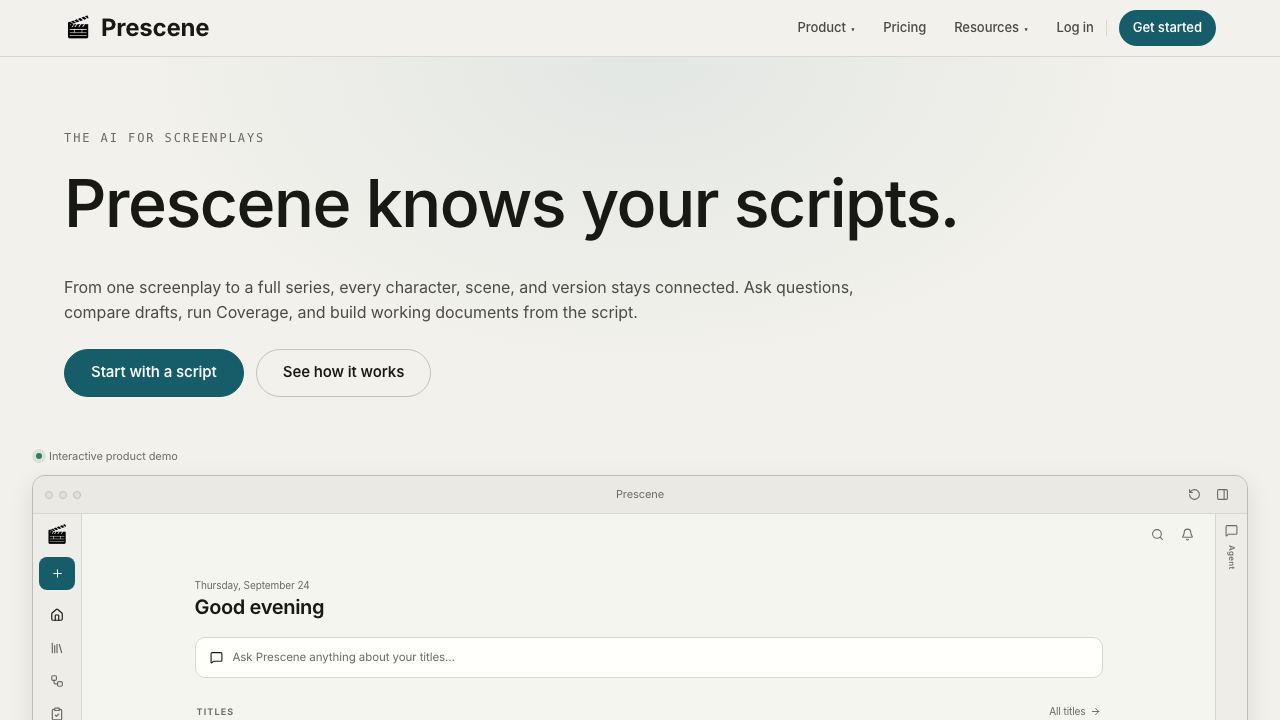Open the clapperboard icon in the demo sidebar
The image size is (1280, 720).
pyautogui.click(x=57, y=535)
